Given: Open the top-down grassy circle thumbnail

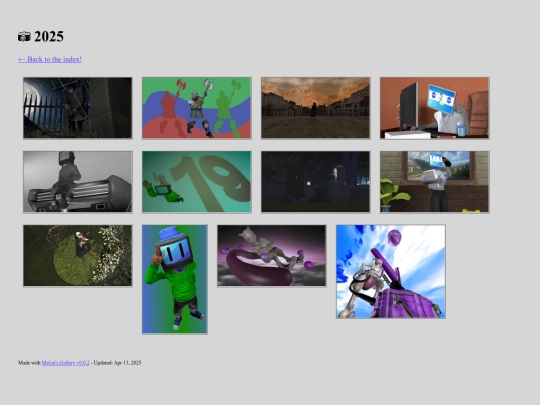Looking at the screenshot, I should (x=77, y=256).
